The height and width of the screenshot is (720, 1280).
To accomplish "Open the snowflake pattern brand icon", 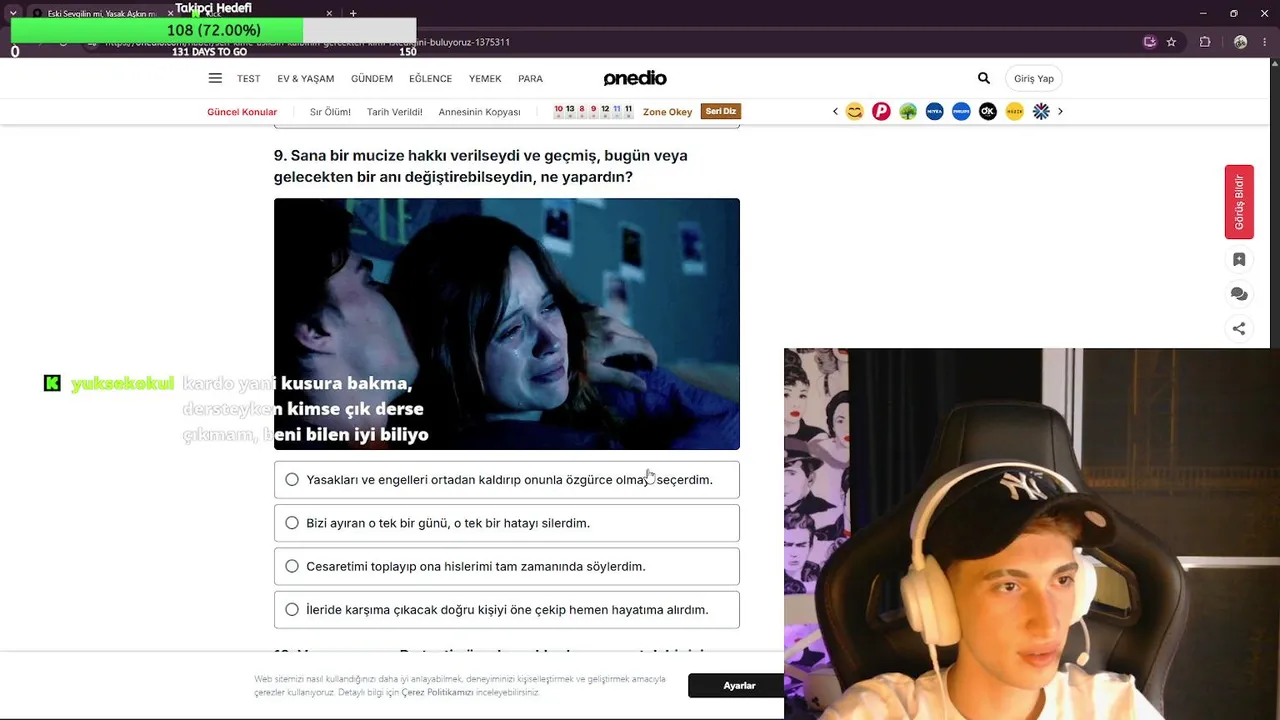I will click(1041, 112).
